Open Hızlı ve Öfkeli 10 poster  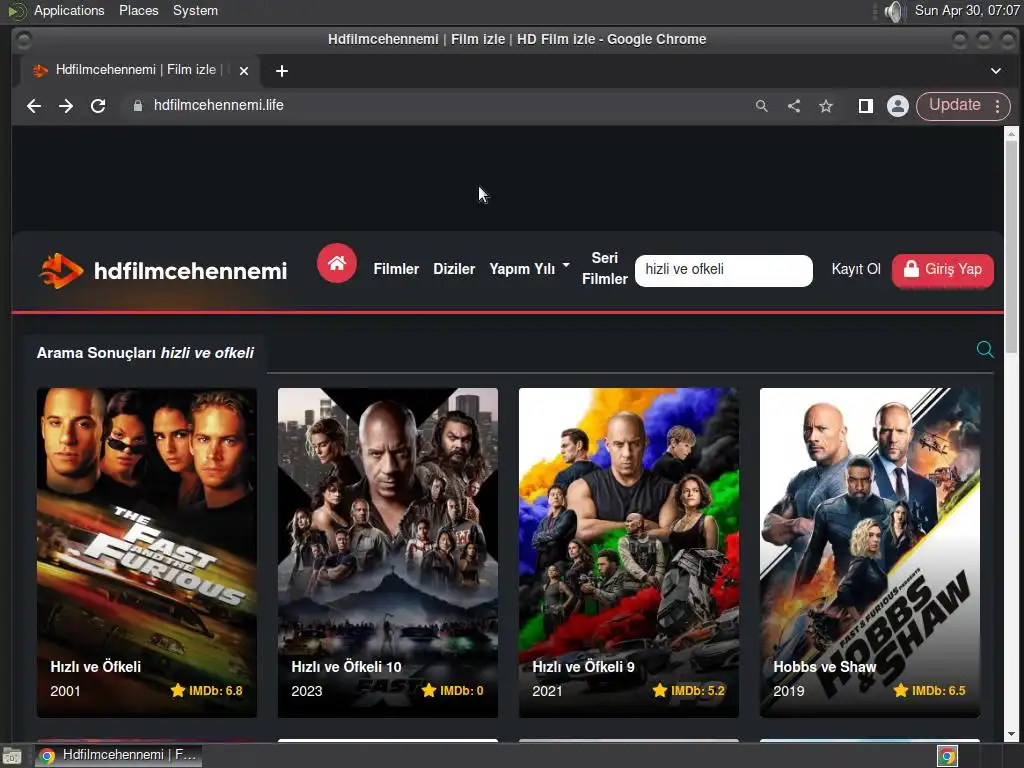[x=388, y=553]
